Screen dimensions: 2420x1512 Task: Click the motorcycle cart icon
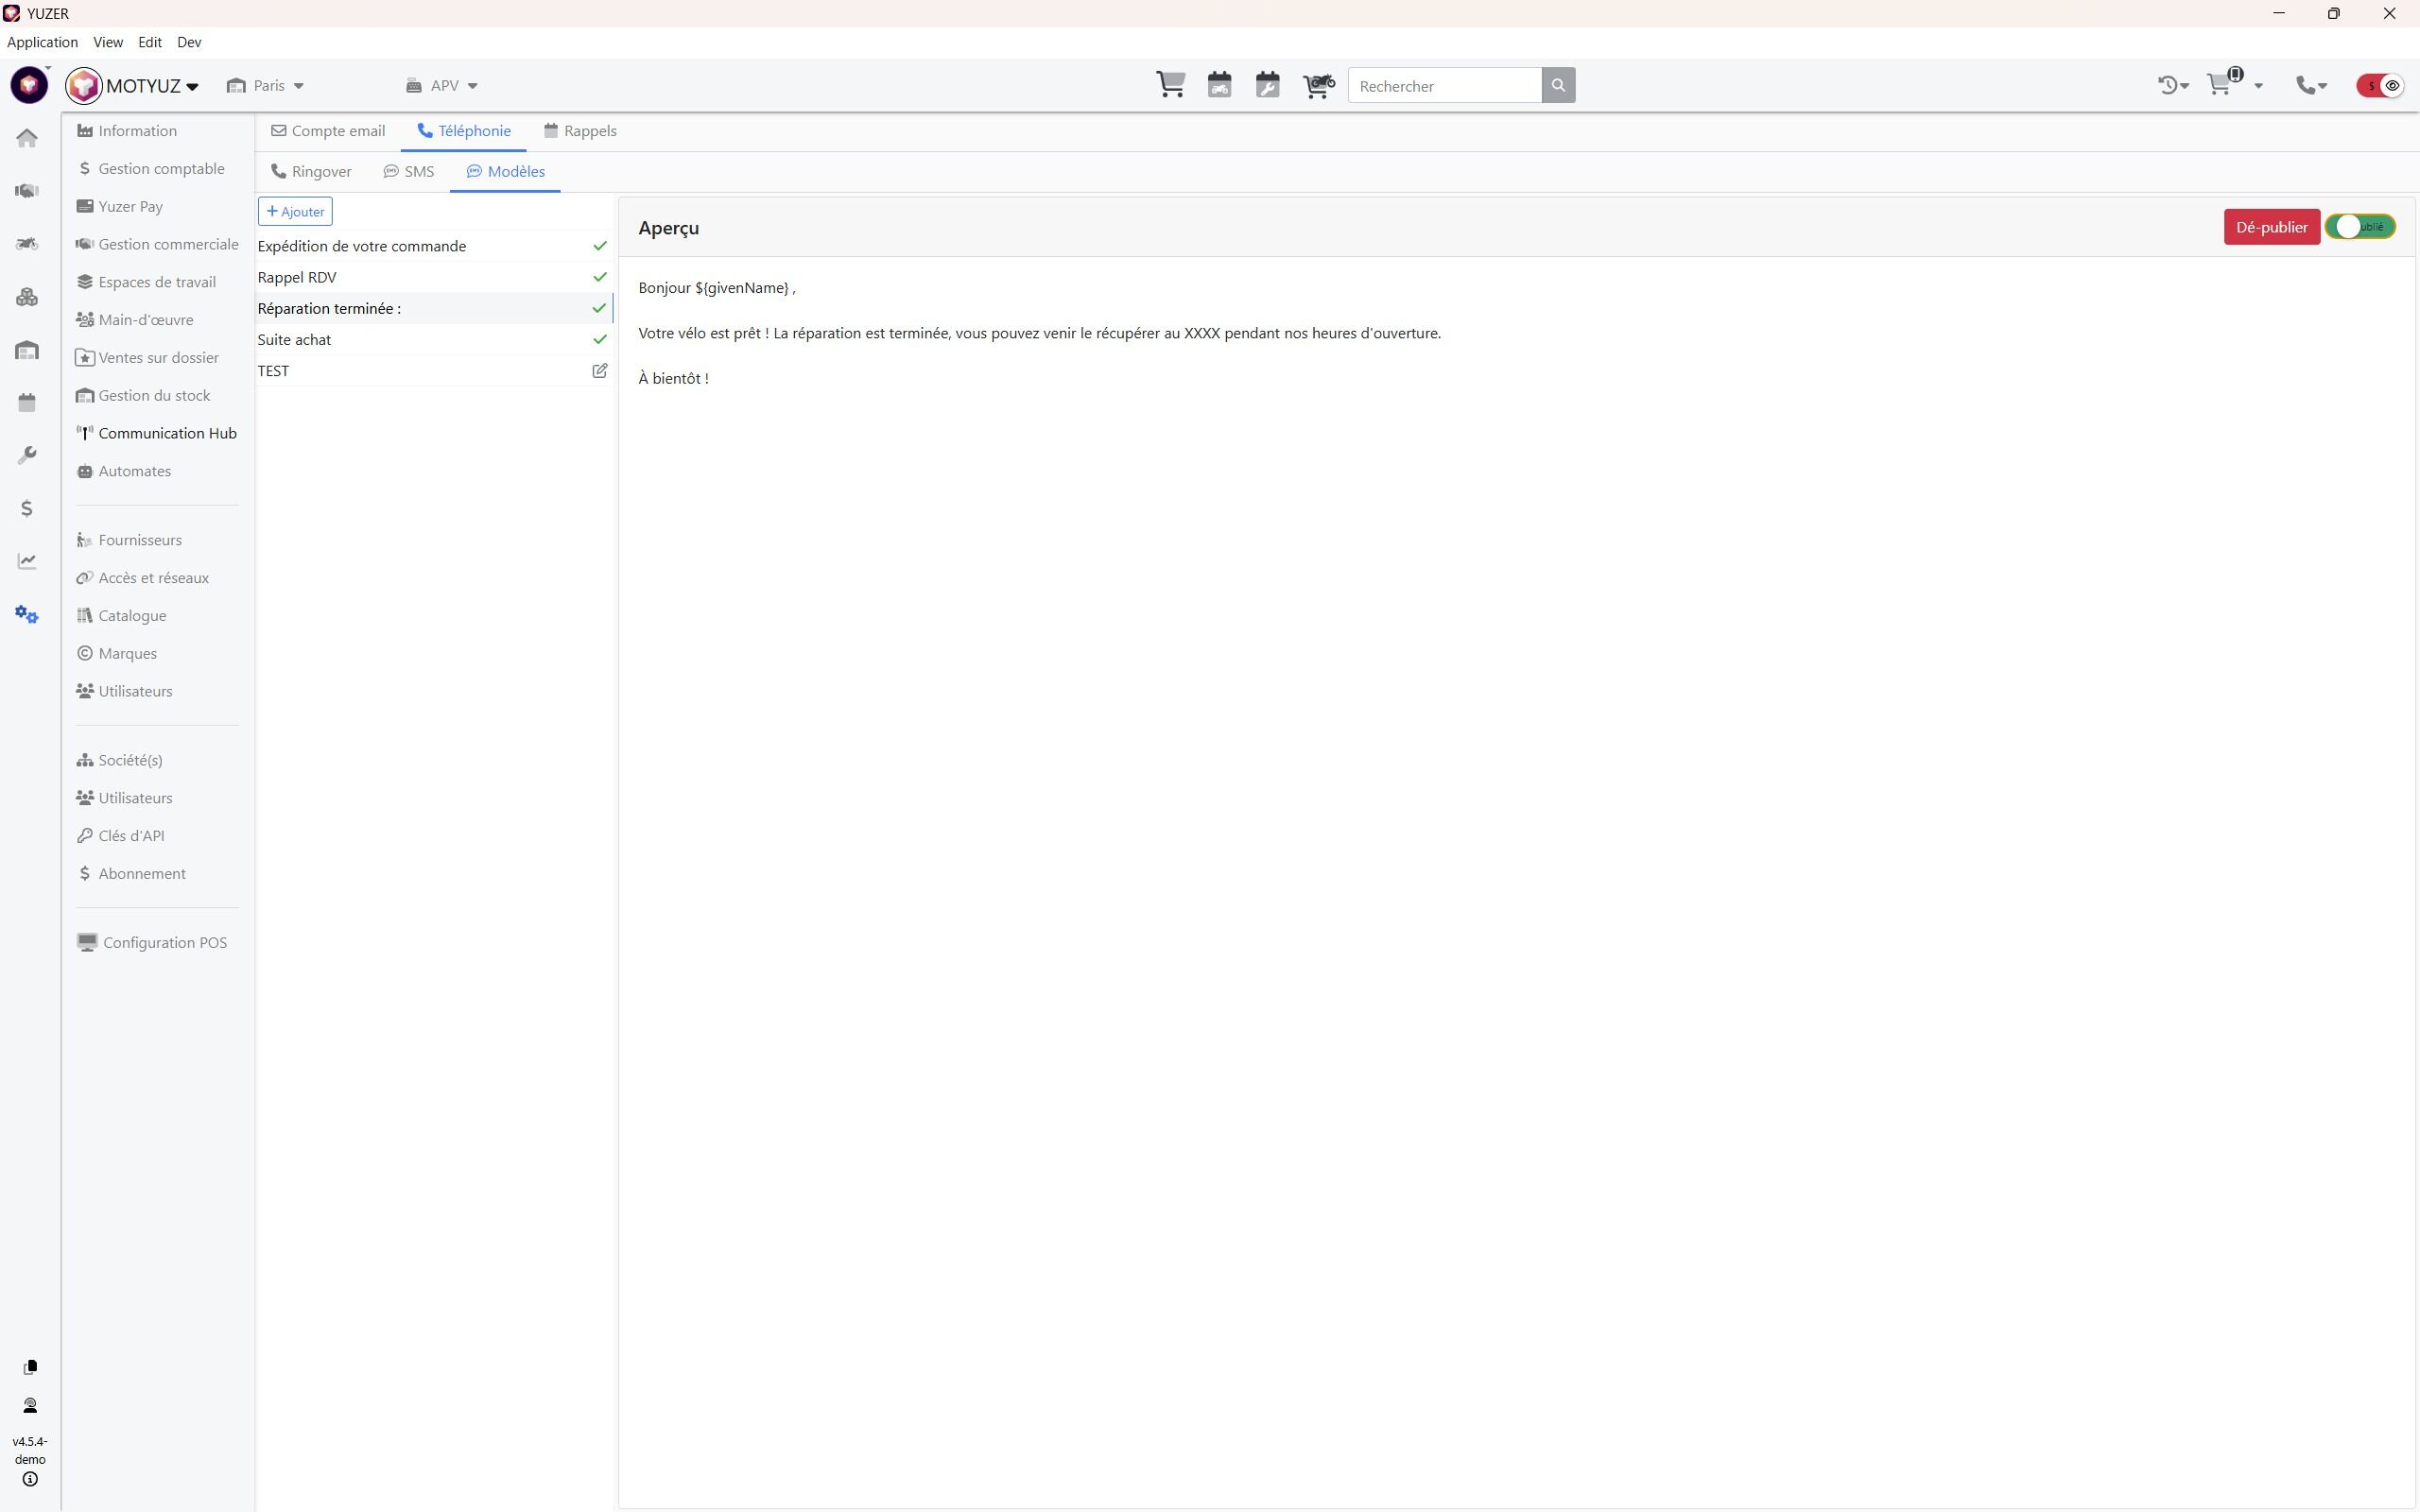(x=1318, y=85)
